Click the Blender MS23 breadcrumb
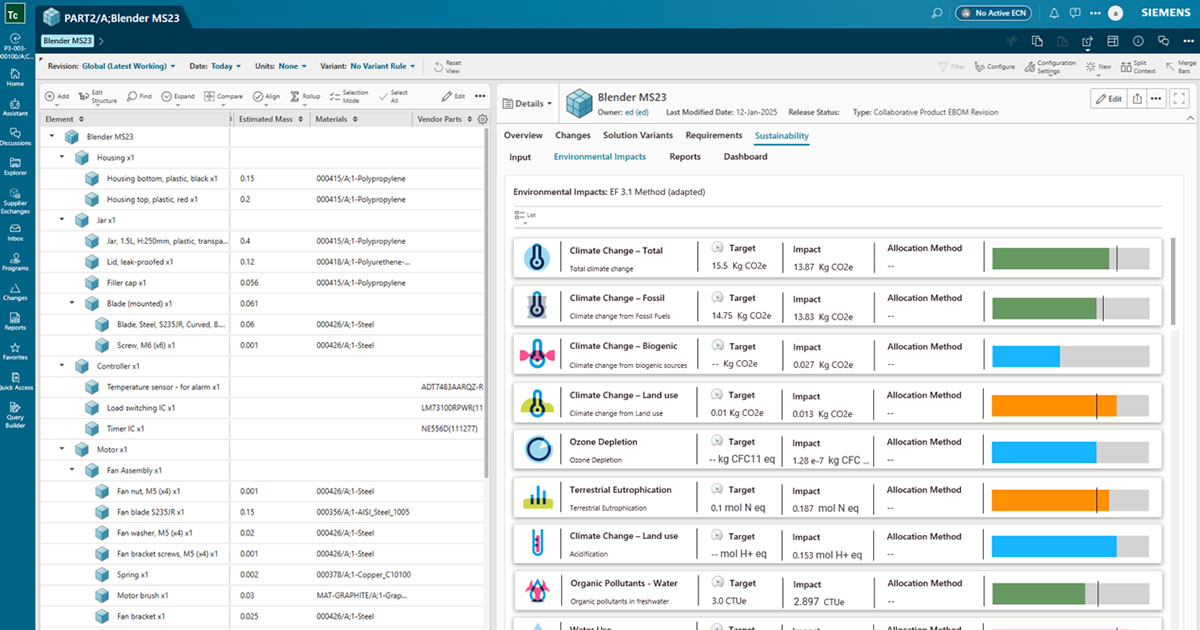 tap(68, 41)
